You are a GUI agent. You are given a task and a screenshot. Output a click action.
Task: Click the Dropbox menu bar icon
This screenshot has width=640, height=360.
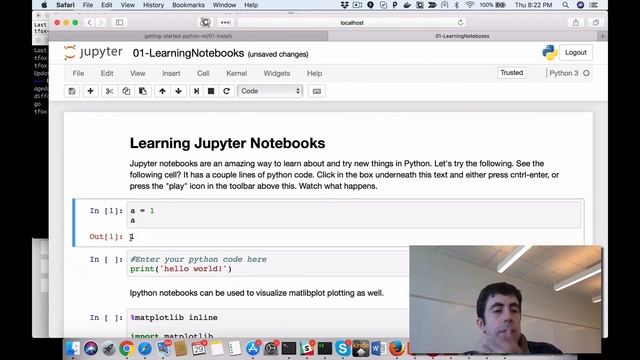pyautogui.click(x=344, y=5)
